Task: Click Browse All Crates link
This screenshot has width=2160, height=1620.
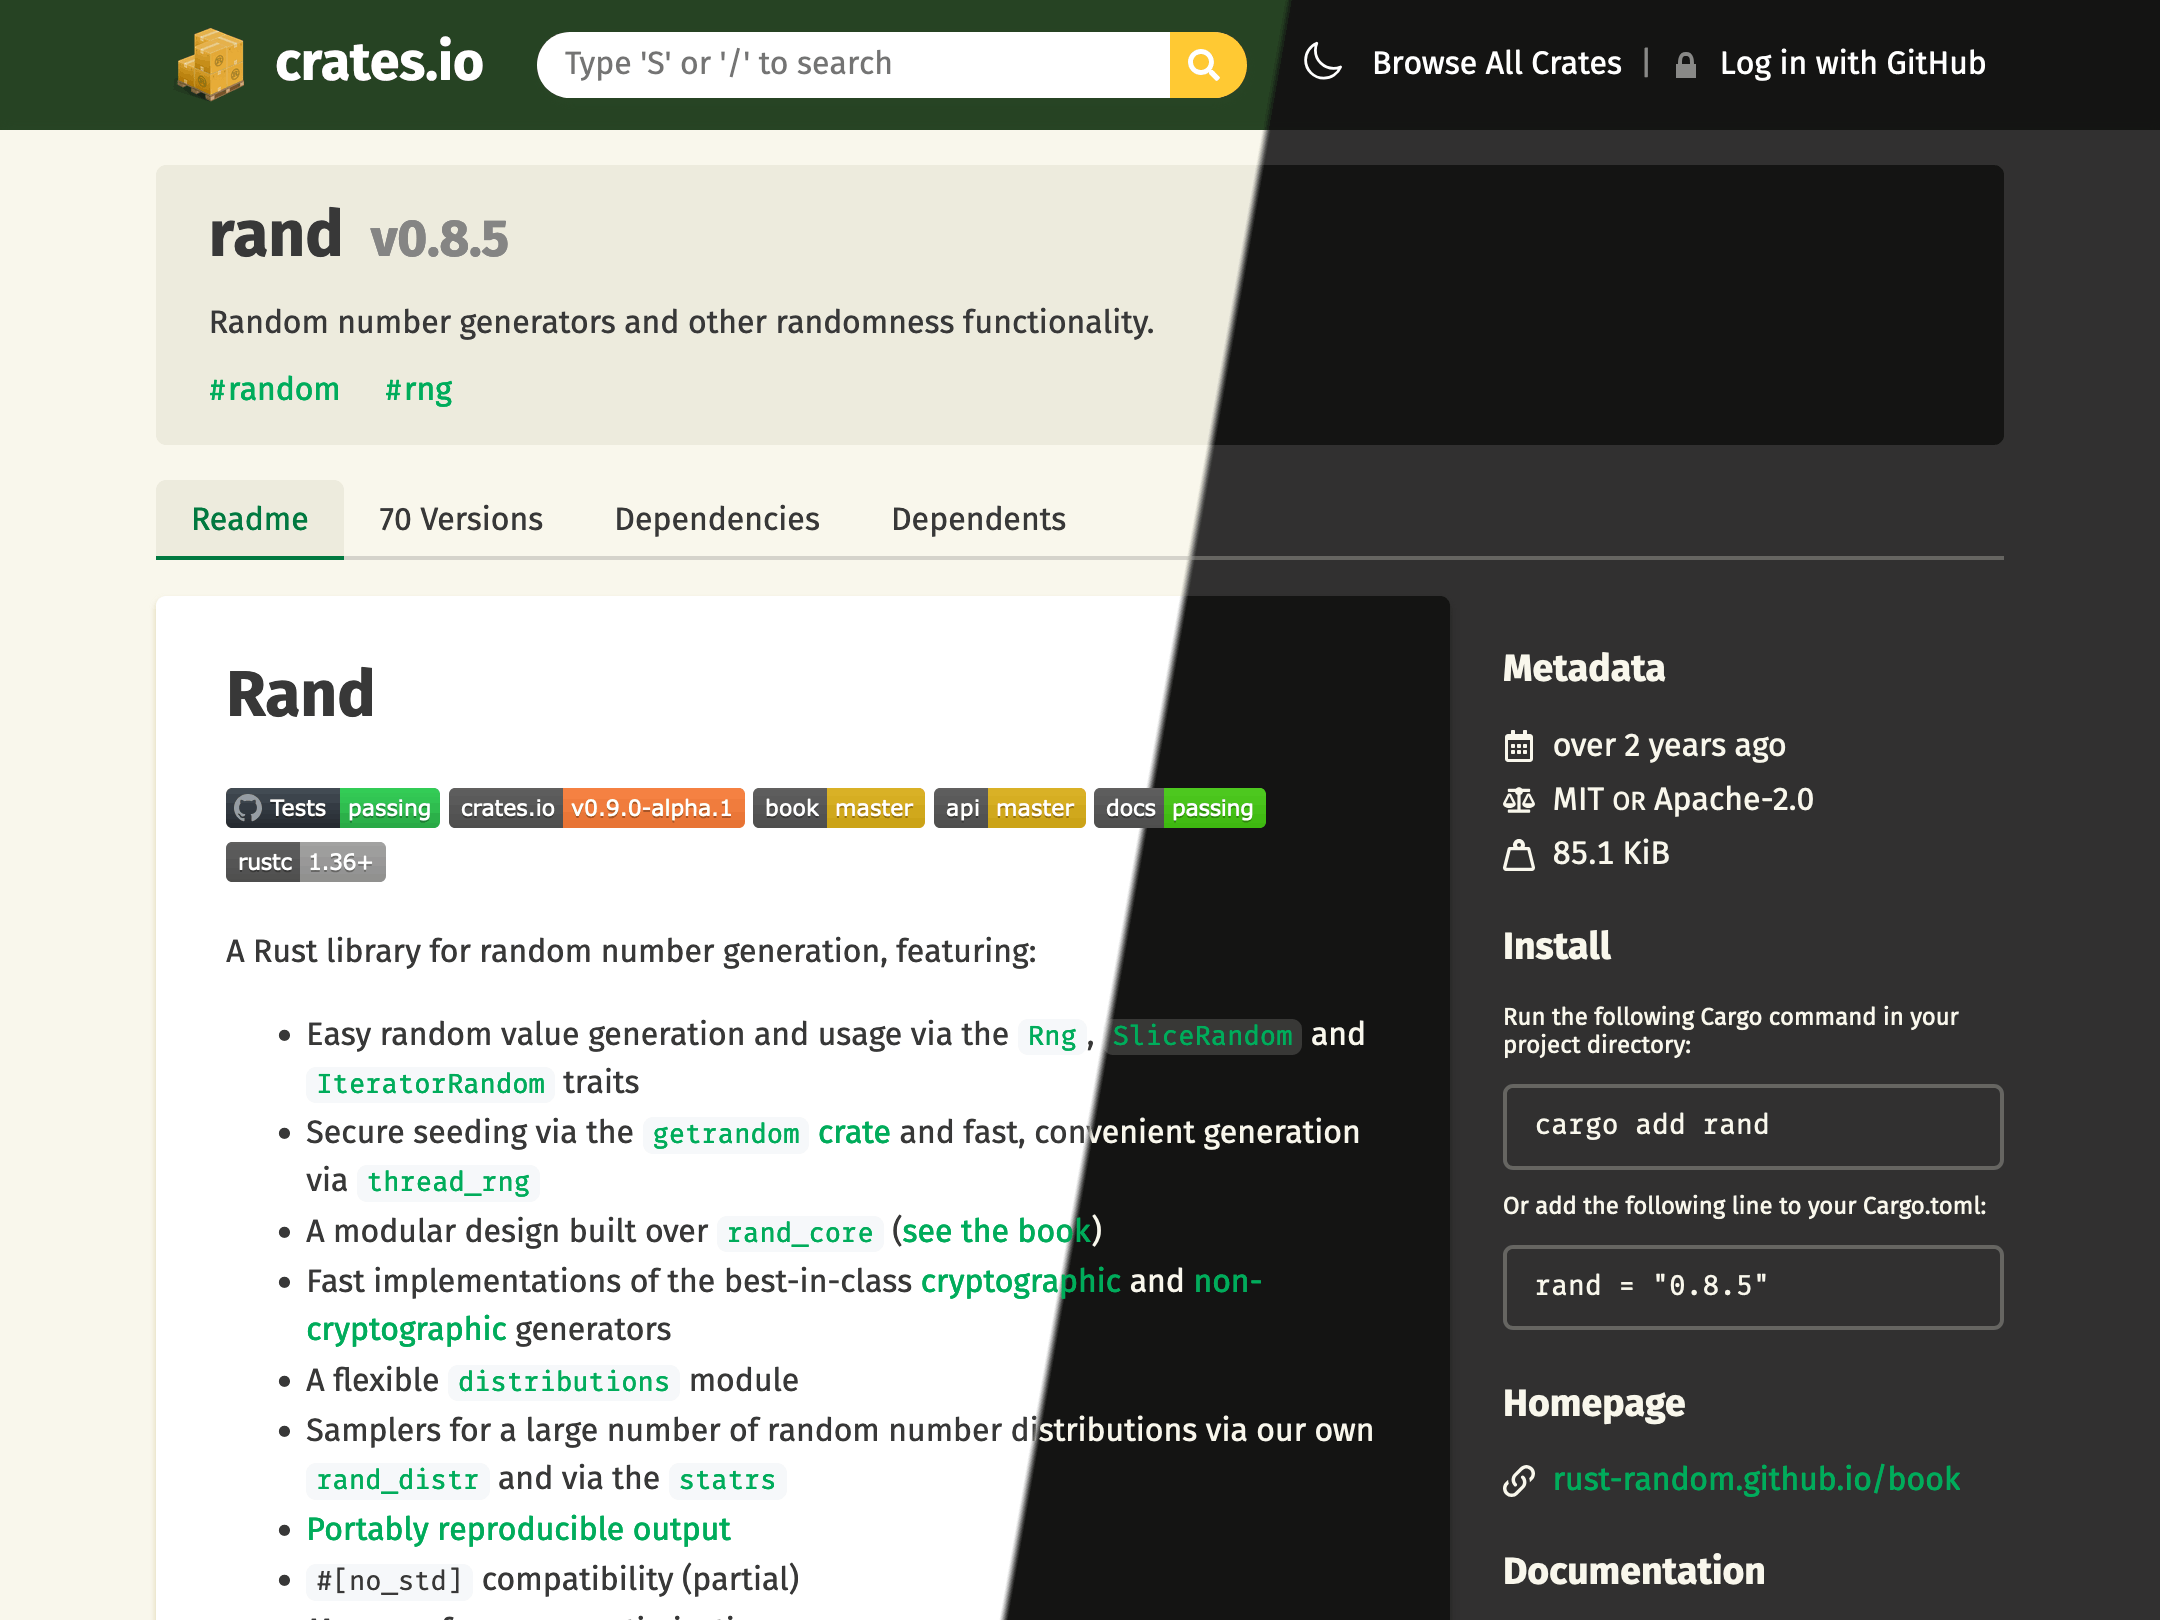Action: coord(1496,63)
